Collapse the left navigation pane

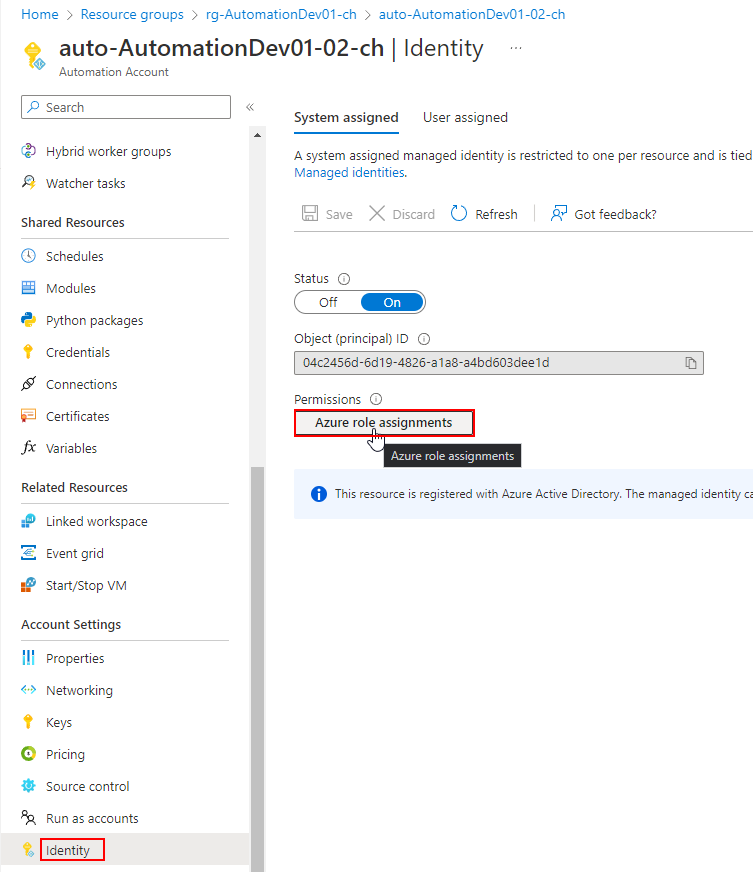pyautogui.click(x=249, y=107)
